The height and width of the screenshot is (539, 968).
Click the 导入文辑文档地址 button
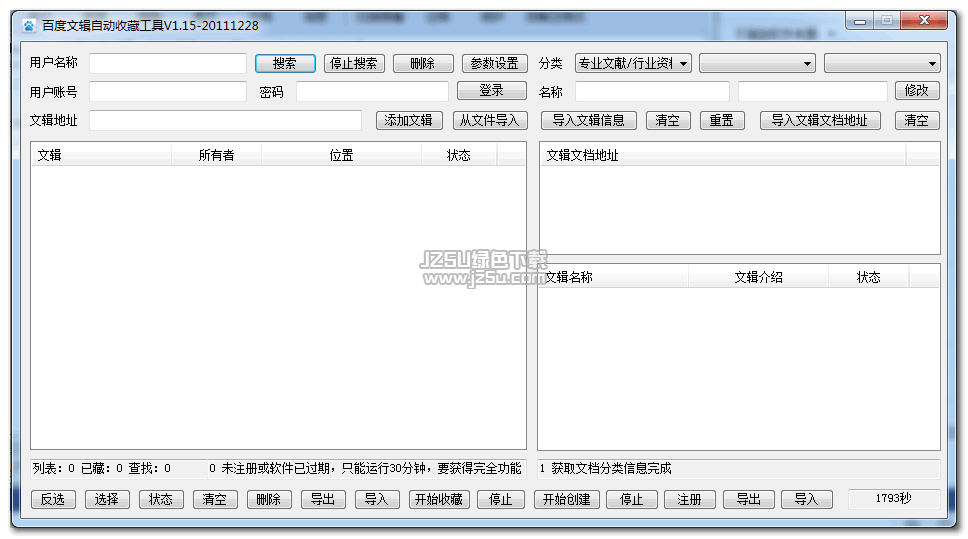pyautogui.click(x=820, y=120)
